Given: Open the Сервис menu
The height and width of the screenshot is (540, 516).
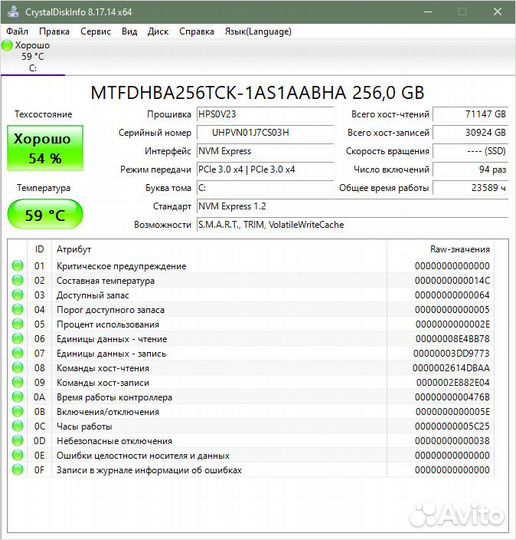Looking at the screenshot, I should pos(95,31).
